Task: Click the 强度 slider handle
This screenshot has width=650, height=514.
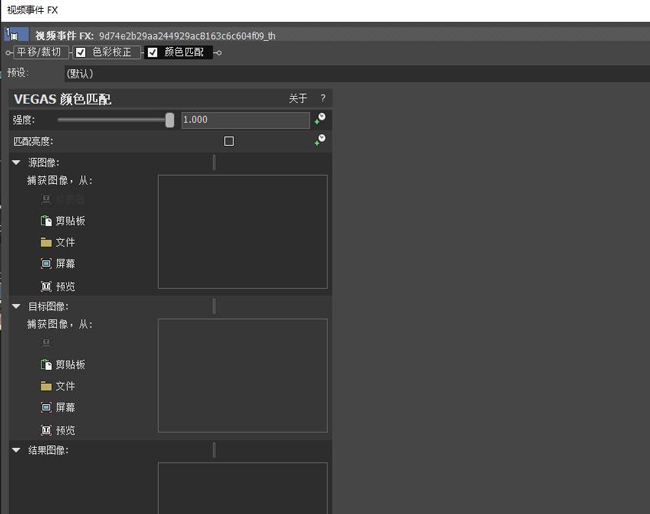Action: click(170, 120)
